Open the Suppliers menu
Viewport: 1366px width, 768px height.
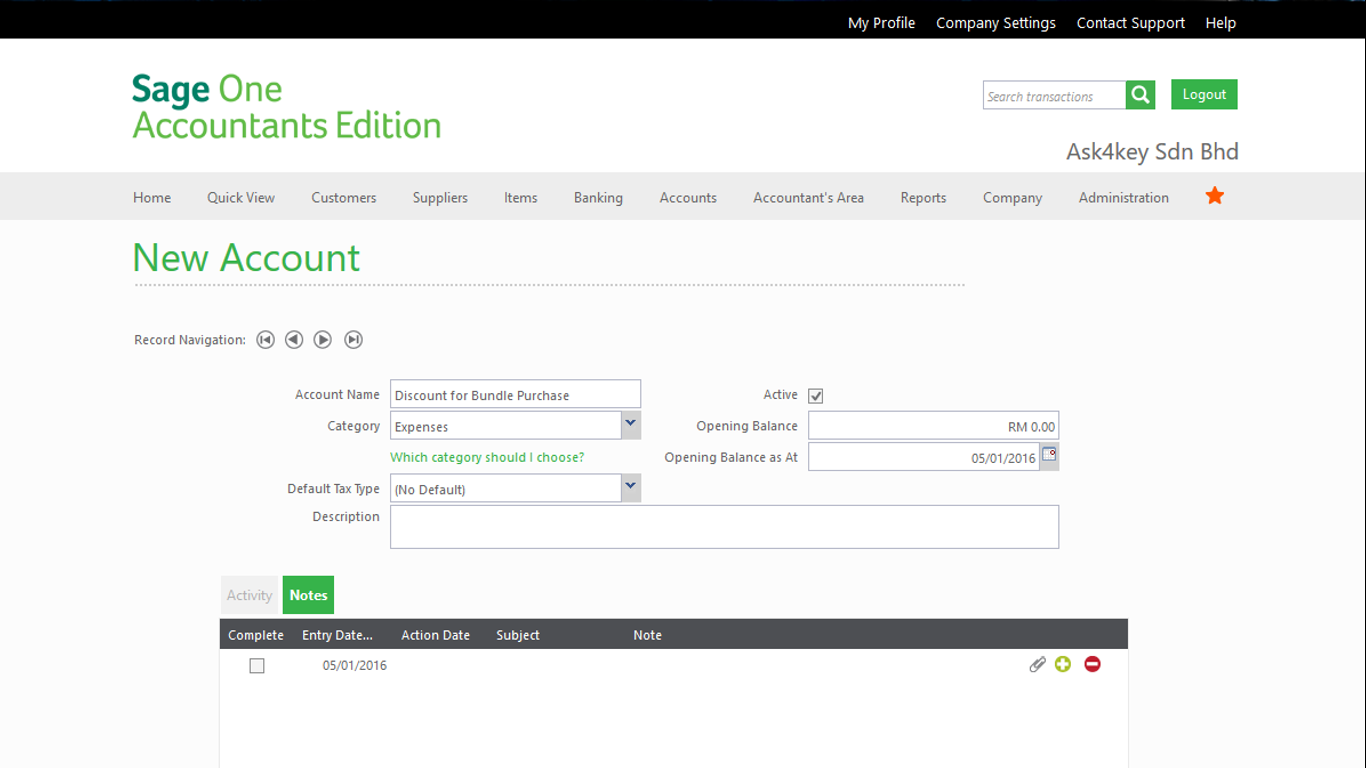coord(440,197)
